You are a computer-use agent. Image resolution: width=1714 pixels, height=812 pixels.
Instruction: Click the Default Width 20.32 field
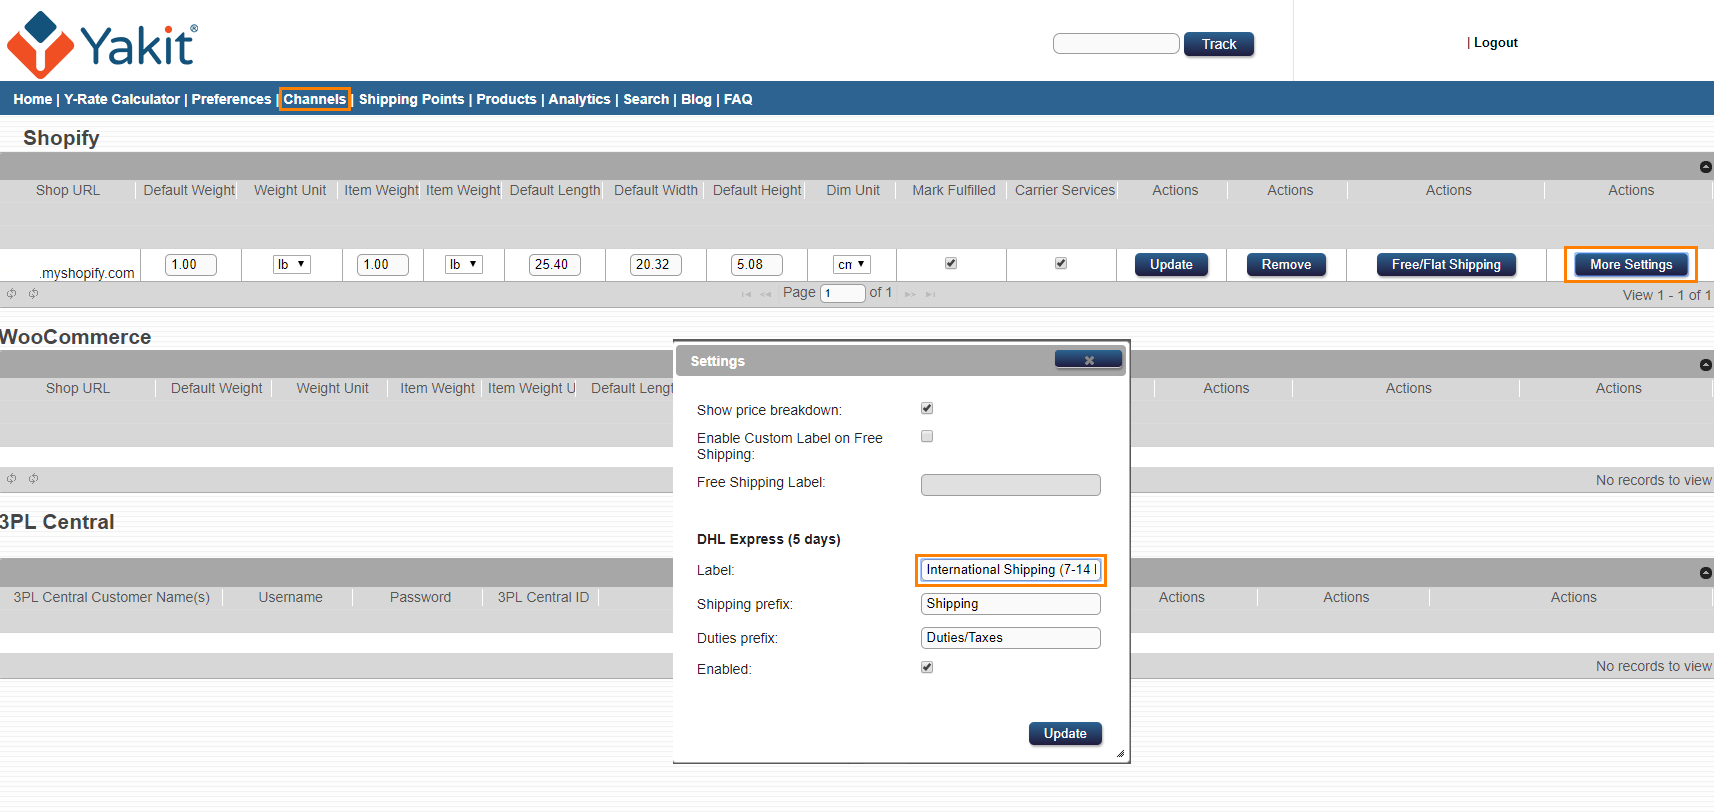click(656, 264)
